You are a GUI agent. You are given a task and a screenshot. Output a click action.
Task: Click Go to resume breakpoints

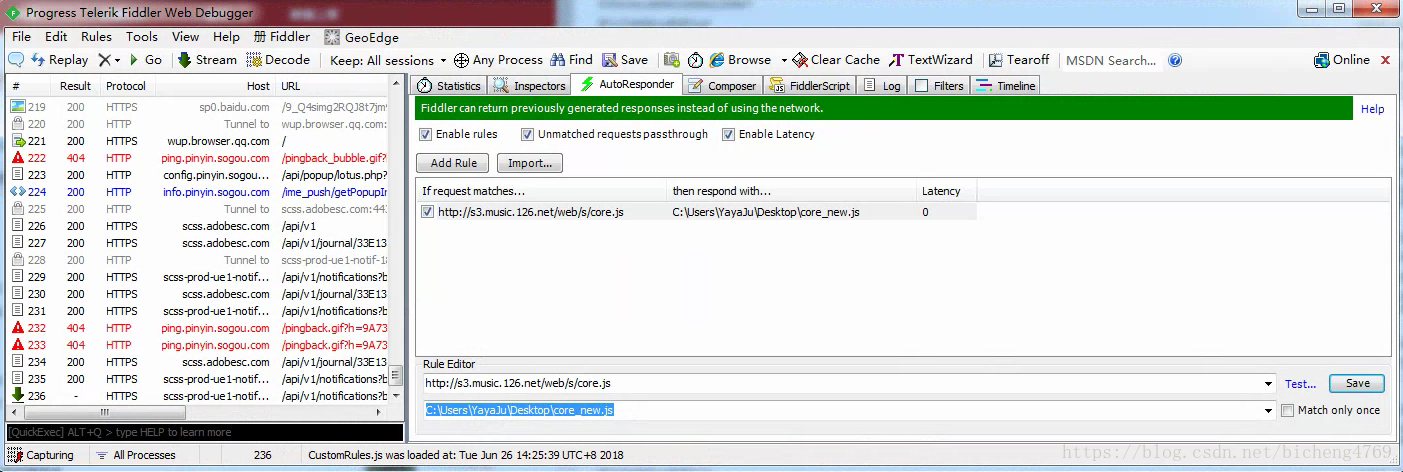tap(145, 60)
